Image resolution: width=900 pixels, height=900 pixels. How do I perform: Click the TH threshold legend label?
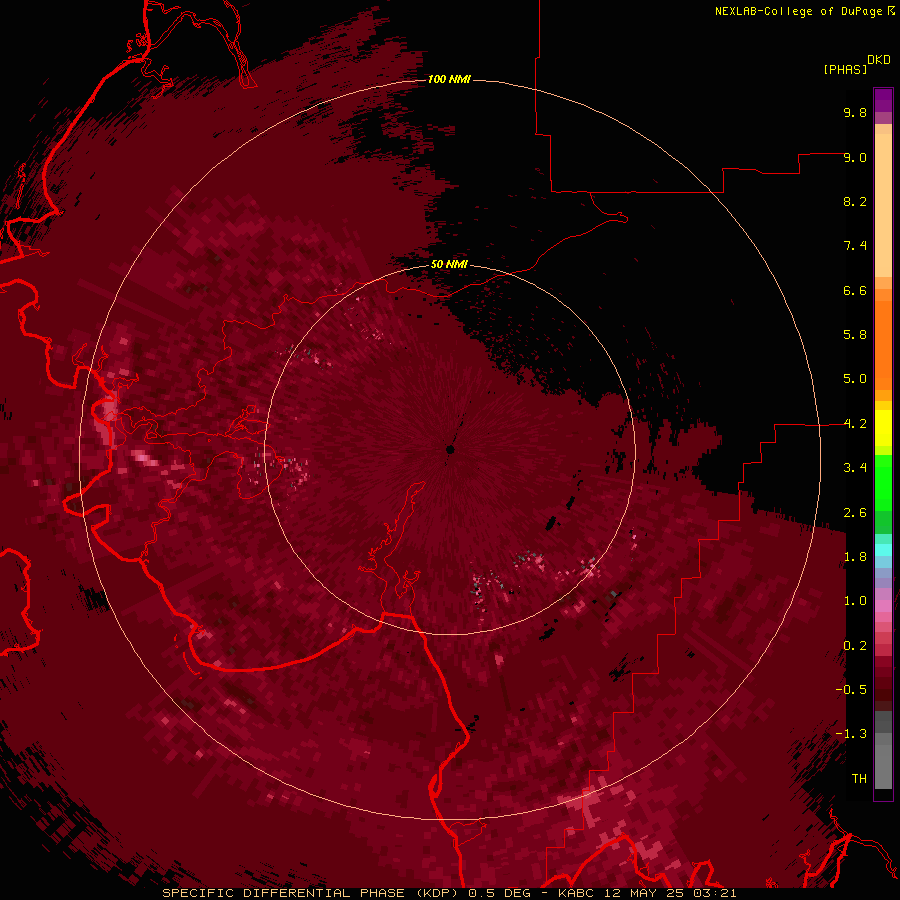[859, 779]
